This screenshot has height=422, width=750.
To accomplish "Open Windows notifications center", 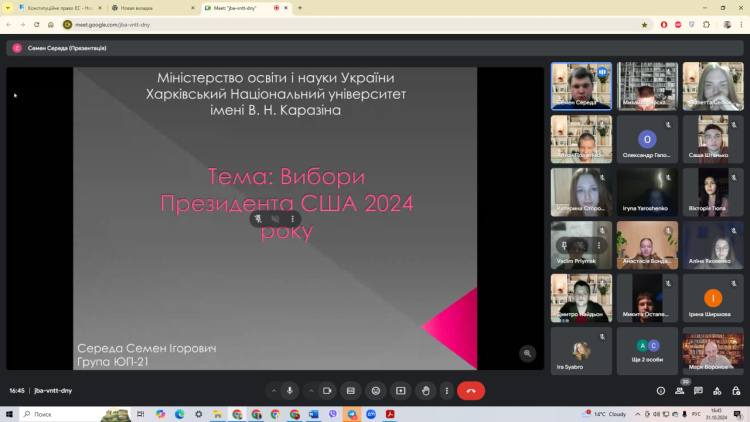I will pos(738,414).
